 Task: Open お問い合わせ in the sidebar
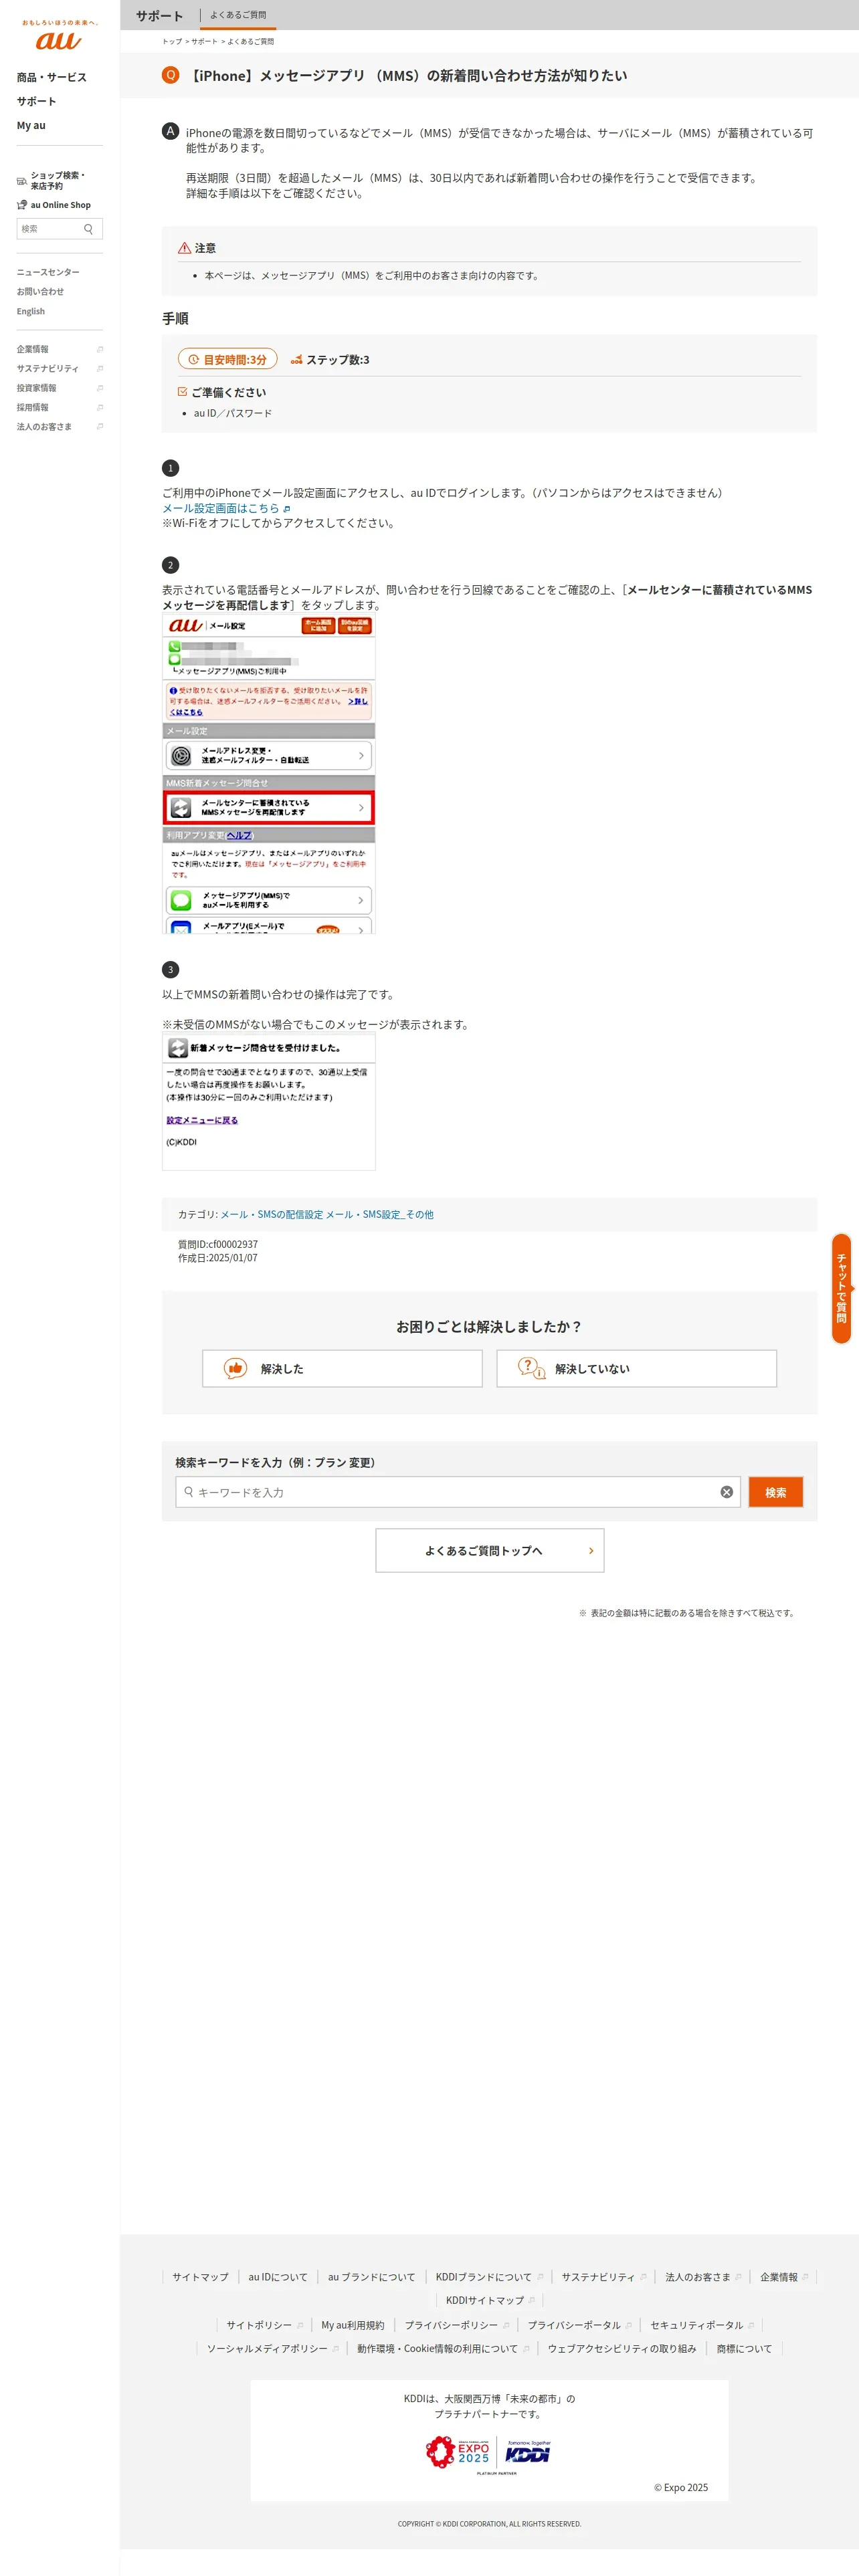40,292
